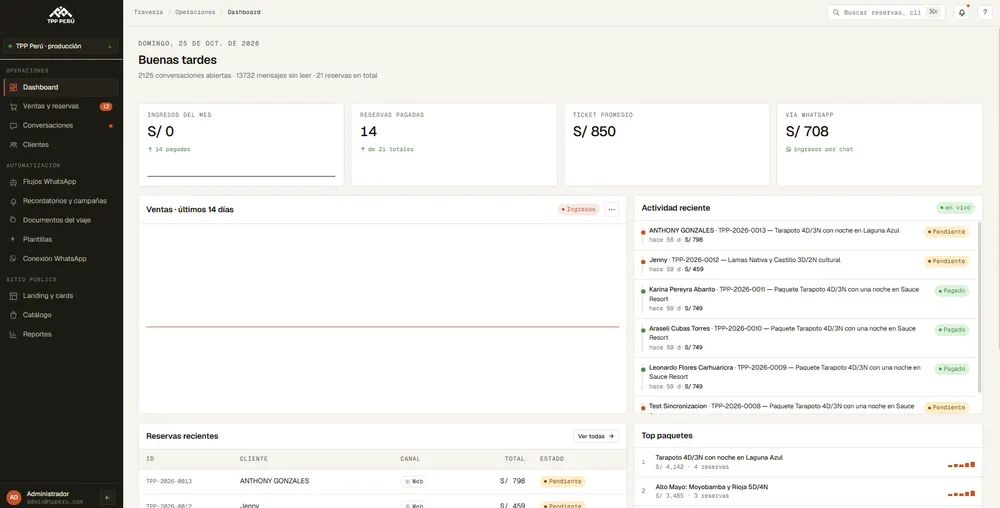The height and width of the screenshot is (508, 1000).
Task: Click the ID column header
Action: (x=150, y=459)
